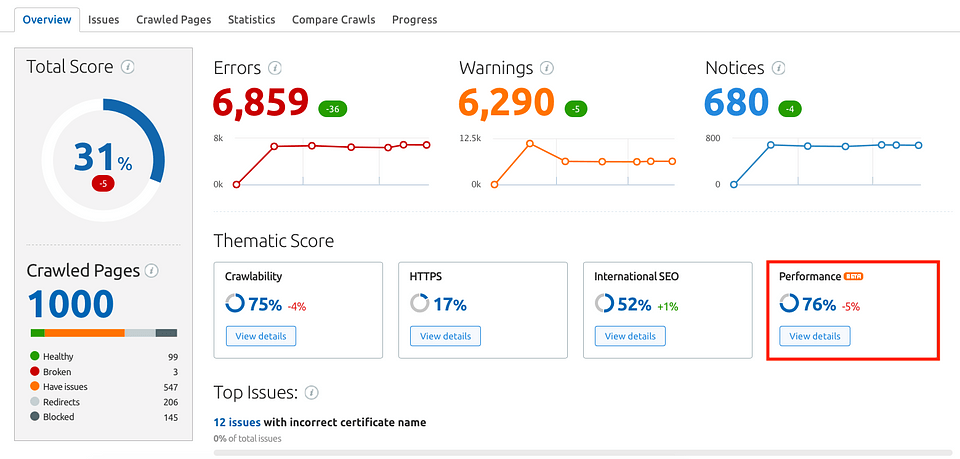Click the Thematic Score heading
The image size is (960, 459).
(274, 241)
